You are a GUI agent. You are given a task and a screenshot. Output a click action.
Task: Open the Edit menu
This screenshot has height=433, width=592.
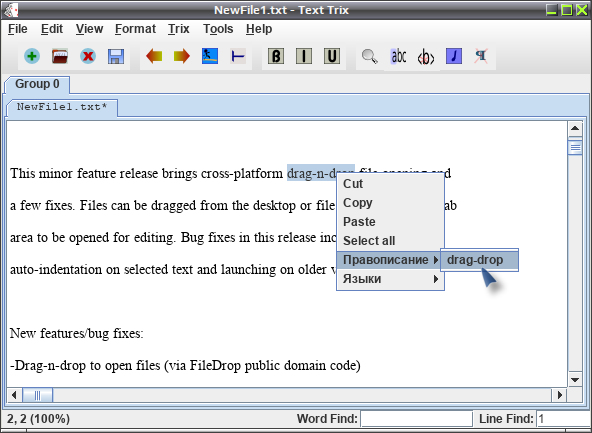[x=52, y=29]
